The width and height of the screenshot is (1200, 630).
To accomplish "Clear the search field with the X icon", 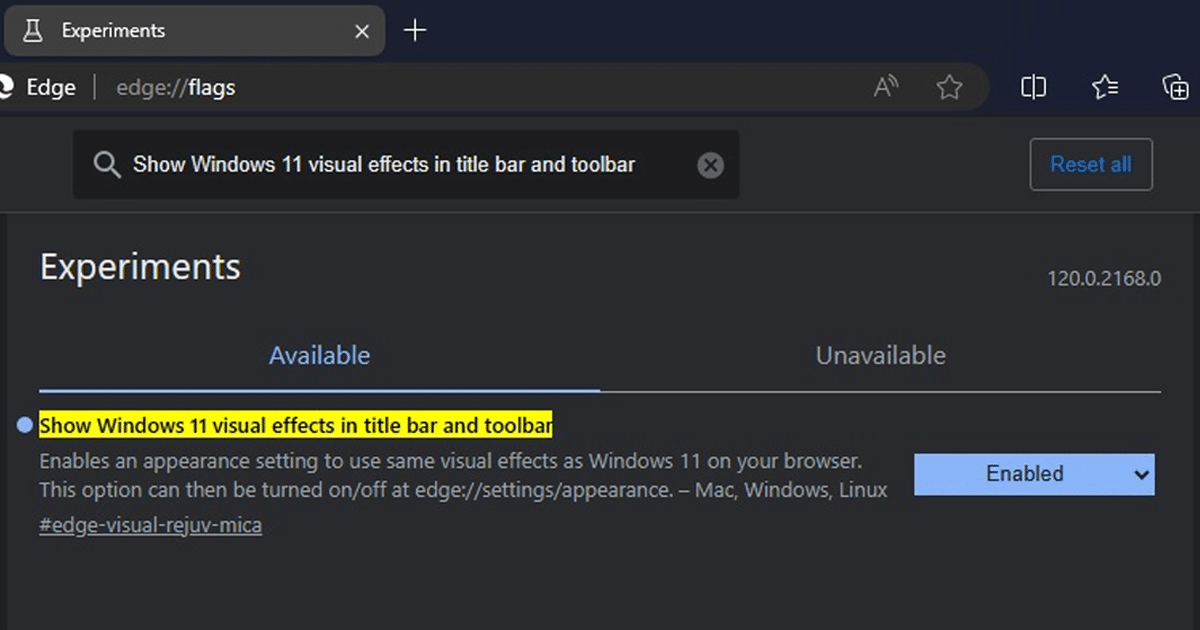I will pyautogui.click(x=710, y=164).
